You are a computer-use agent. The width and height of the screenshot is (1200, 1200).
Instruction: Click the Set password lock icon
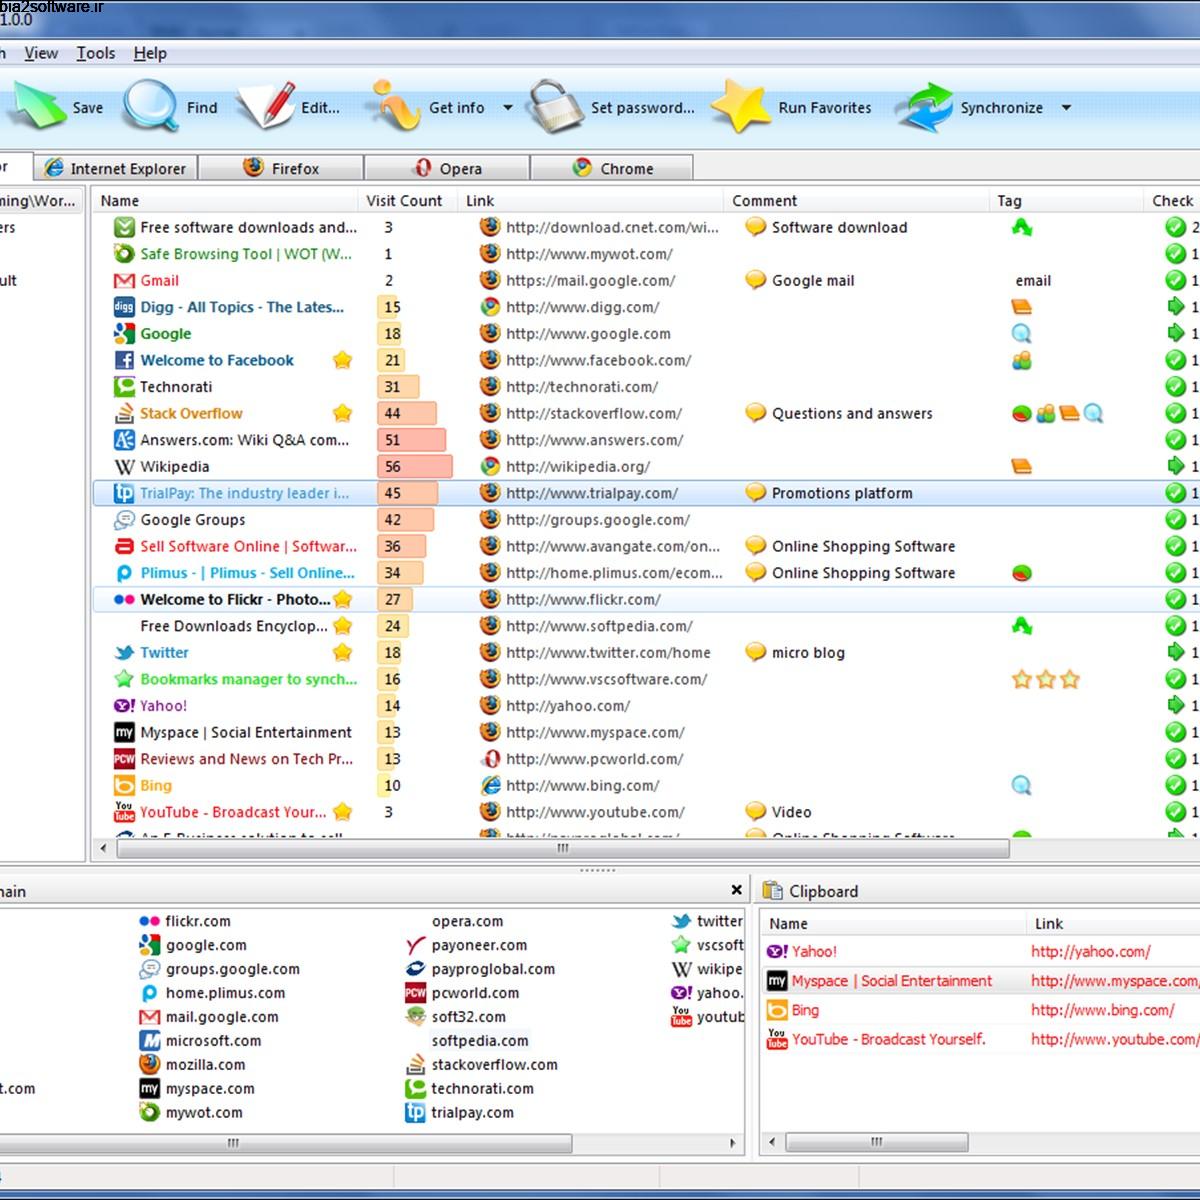pyautogui.click(x=552, y=105)
